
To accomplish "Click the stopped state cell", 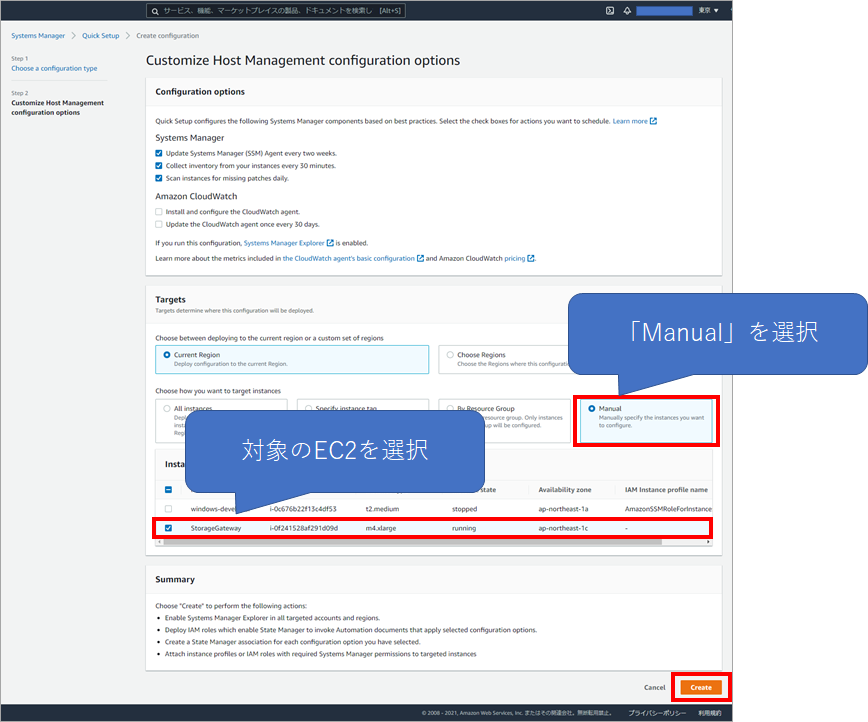I will 464,509.
